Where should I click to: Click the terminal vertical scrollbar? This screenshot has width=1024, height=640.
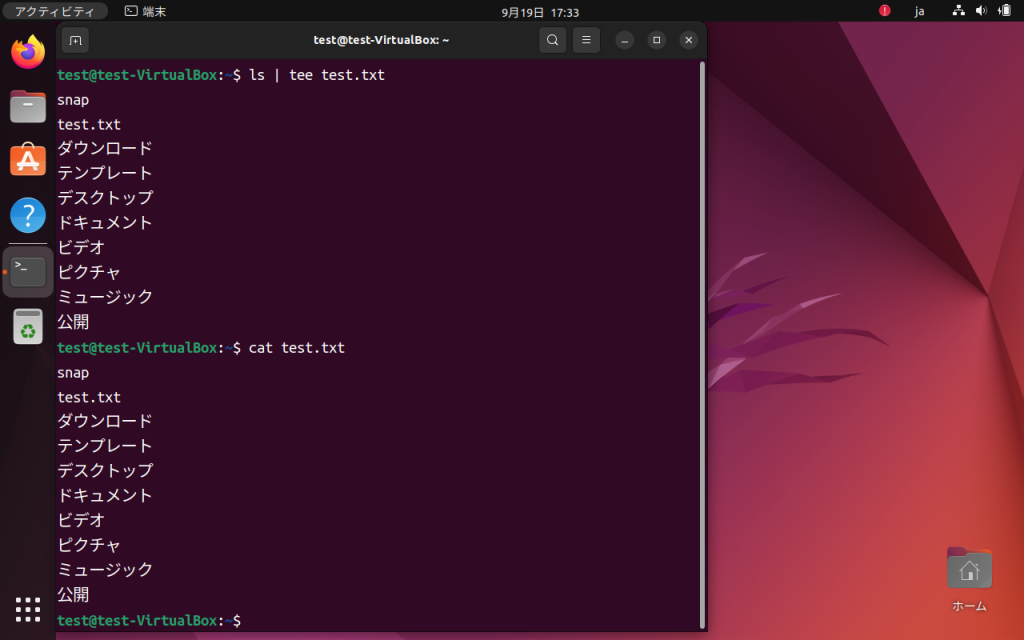[702, 345]
